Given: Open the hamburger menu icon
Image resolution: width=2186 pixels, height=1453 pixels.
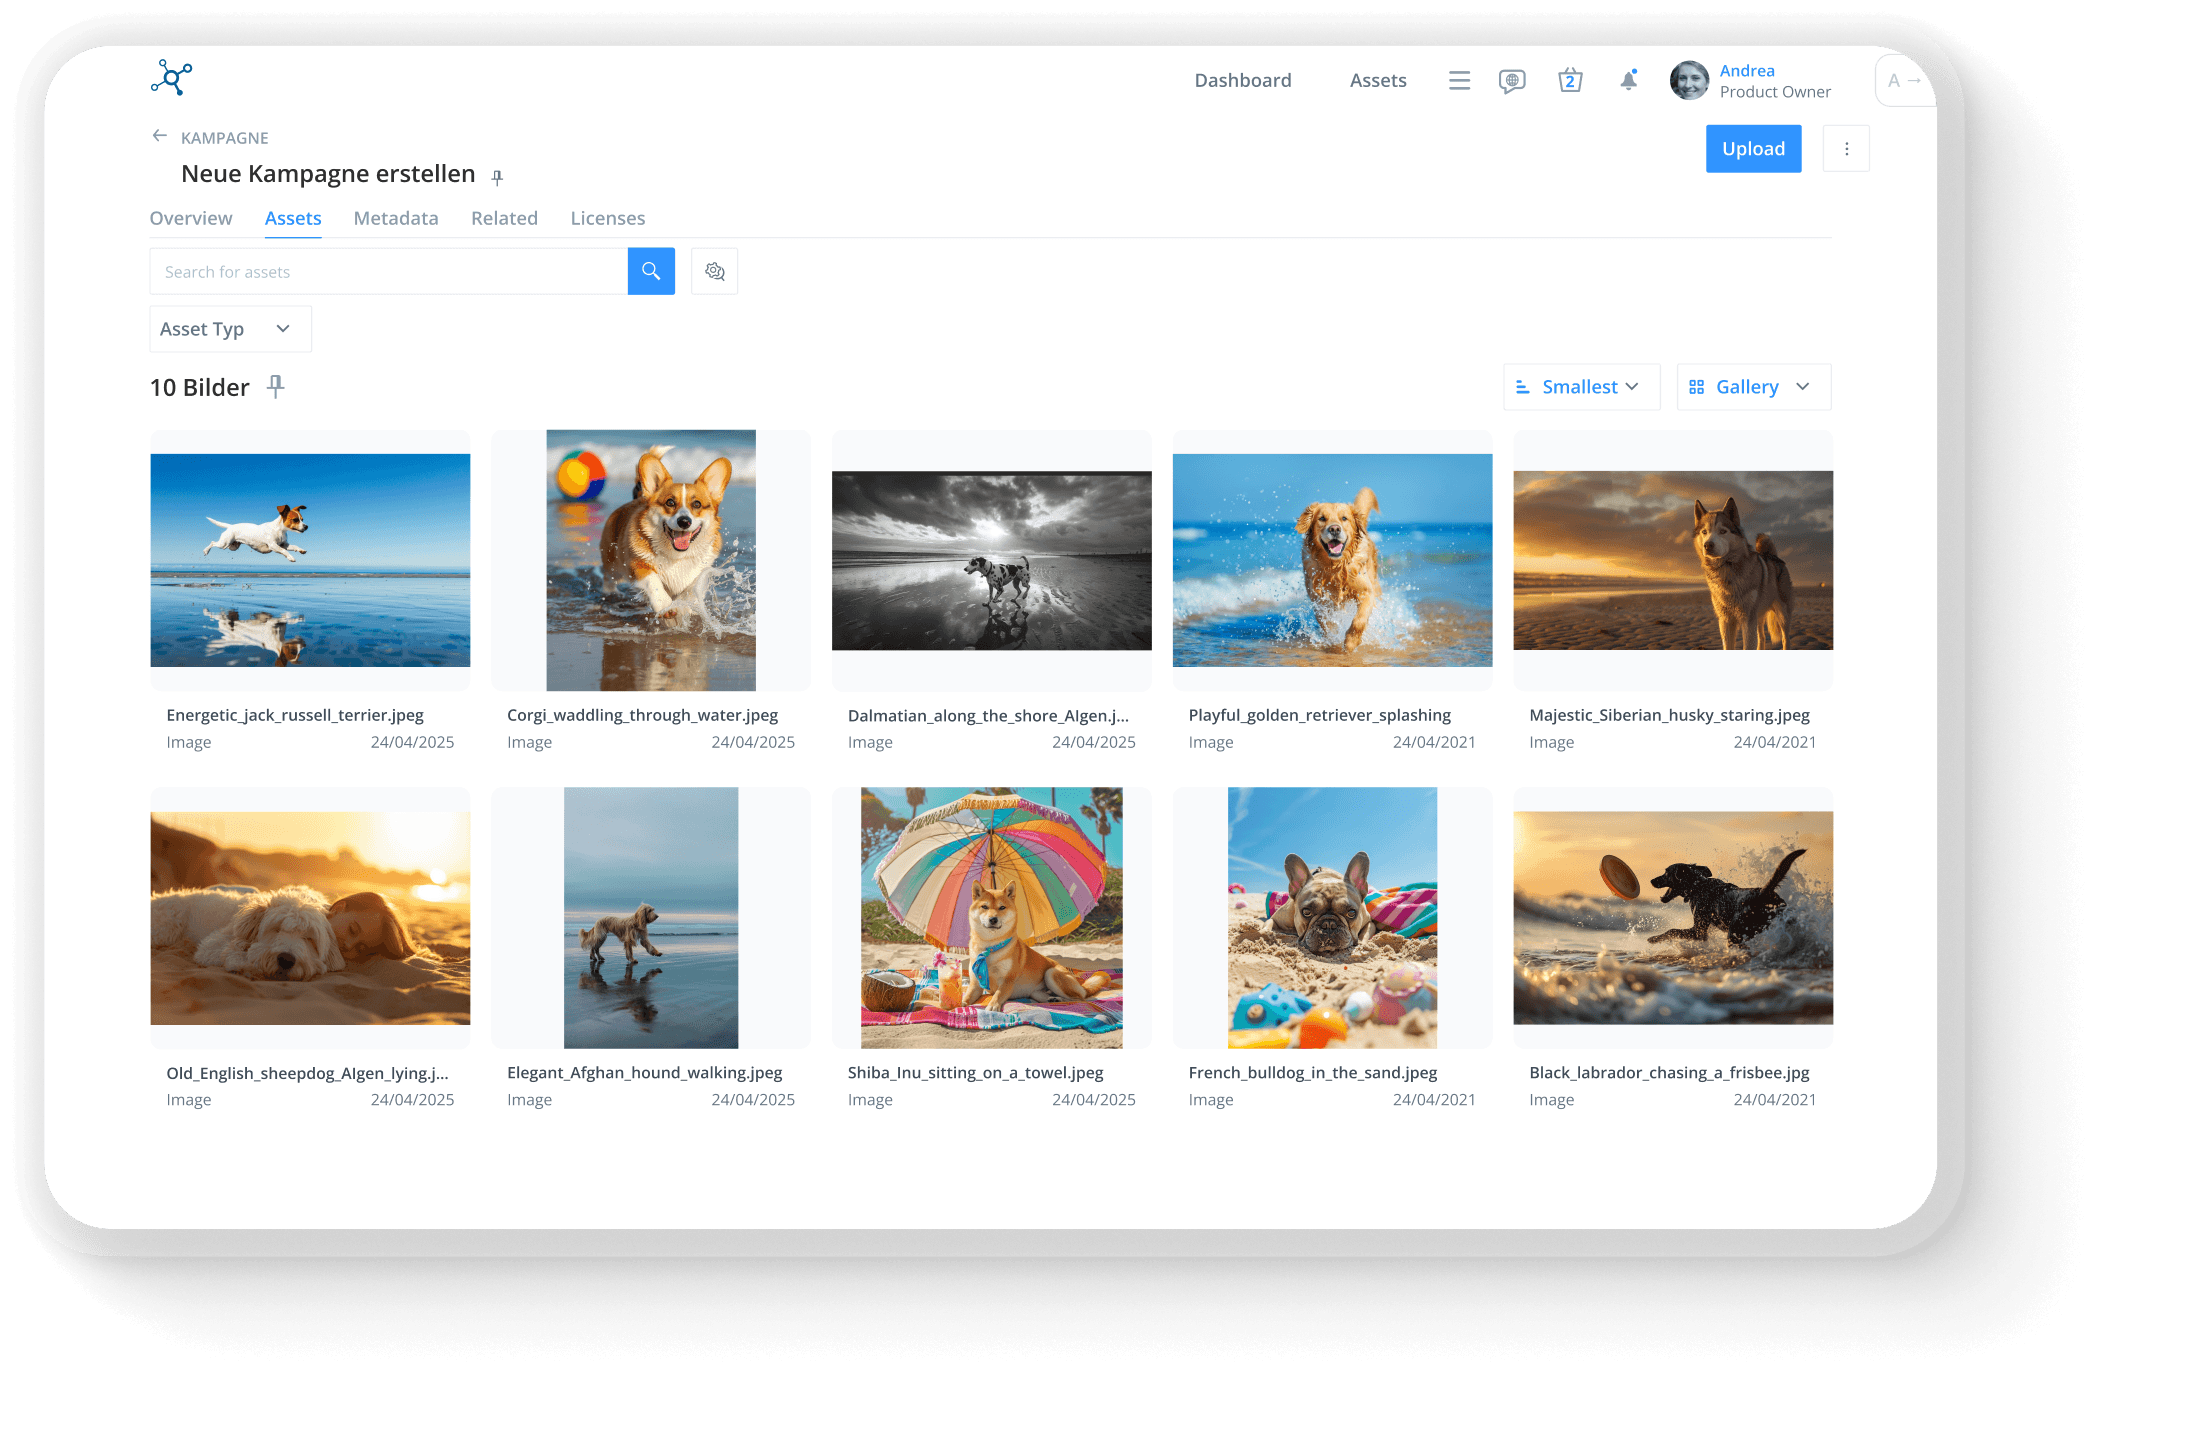Looking at the screenshot, I should (x=1459, y=80).
